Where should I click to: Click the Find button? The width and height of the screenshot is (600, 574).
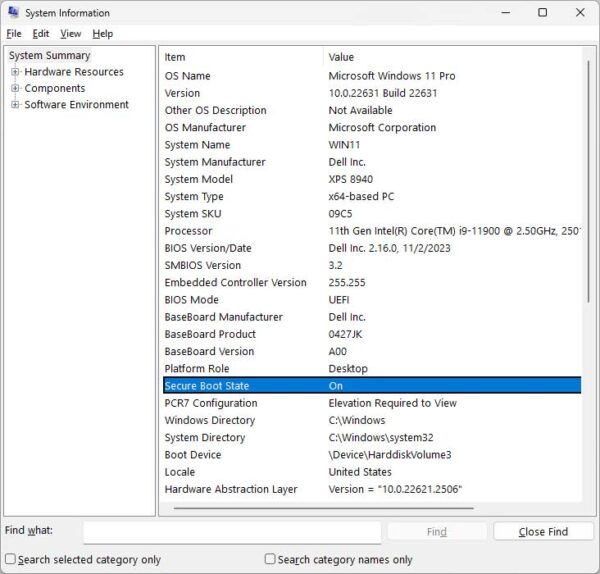coord(437,532)
